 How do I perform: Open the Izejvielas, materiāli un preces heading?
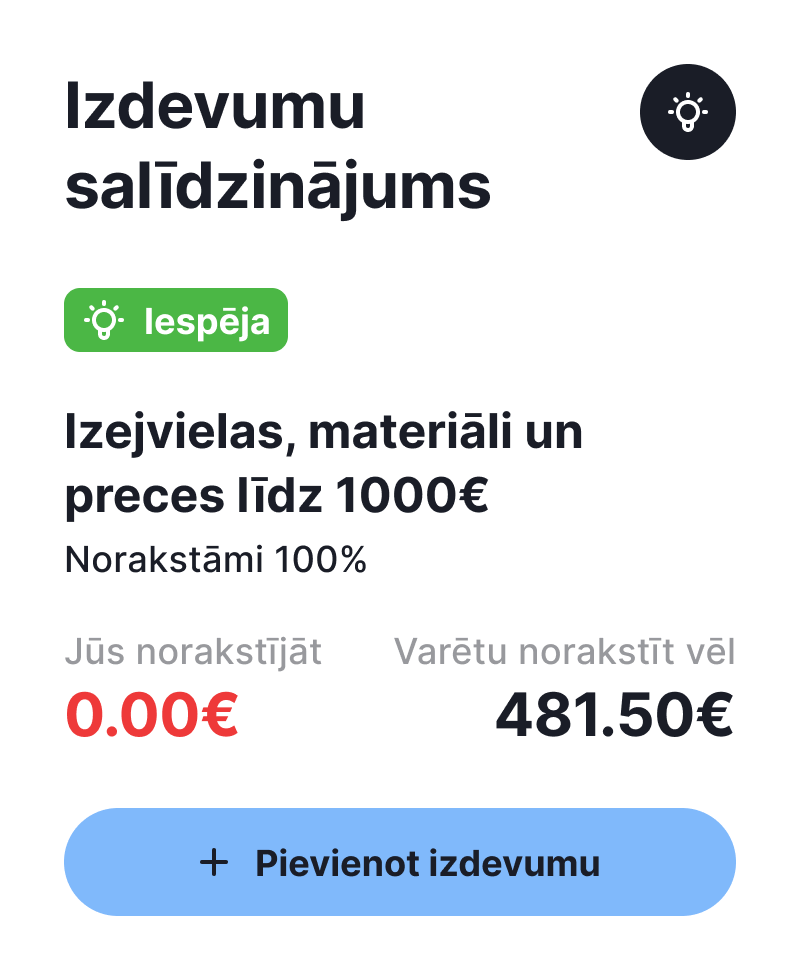324,464
